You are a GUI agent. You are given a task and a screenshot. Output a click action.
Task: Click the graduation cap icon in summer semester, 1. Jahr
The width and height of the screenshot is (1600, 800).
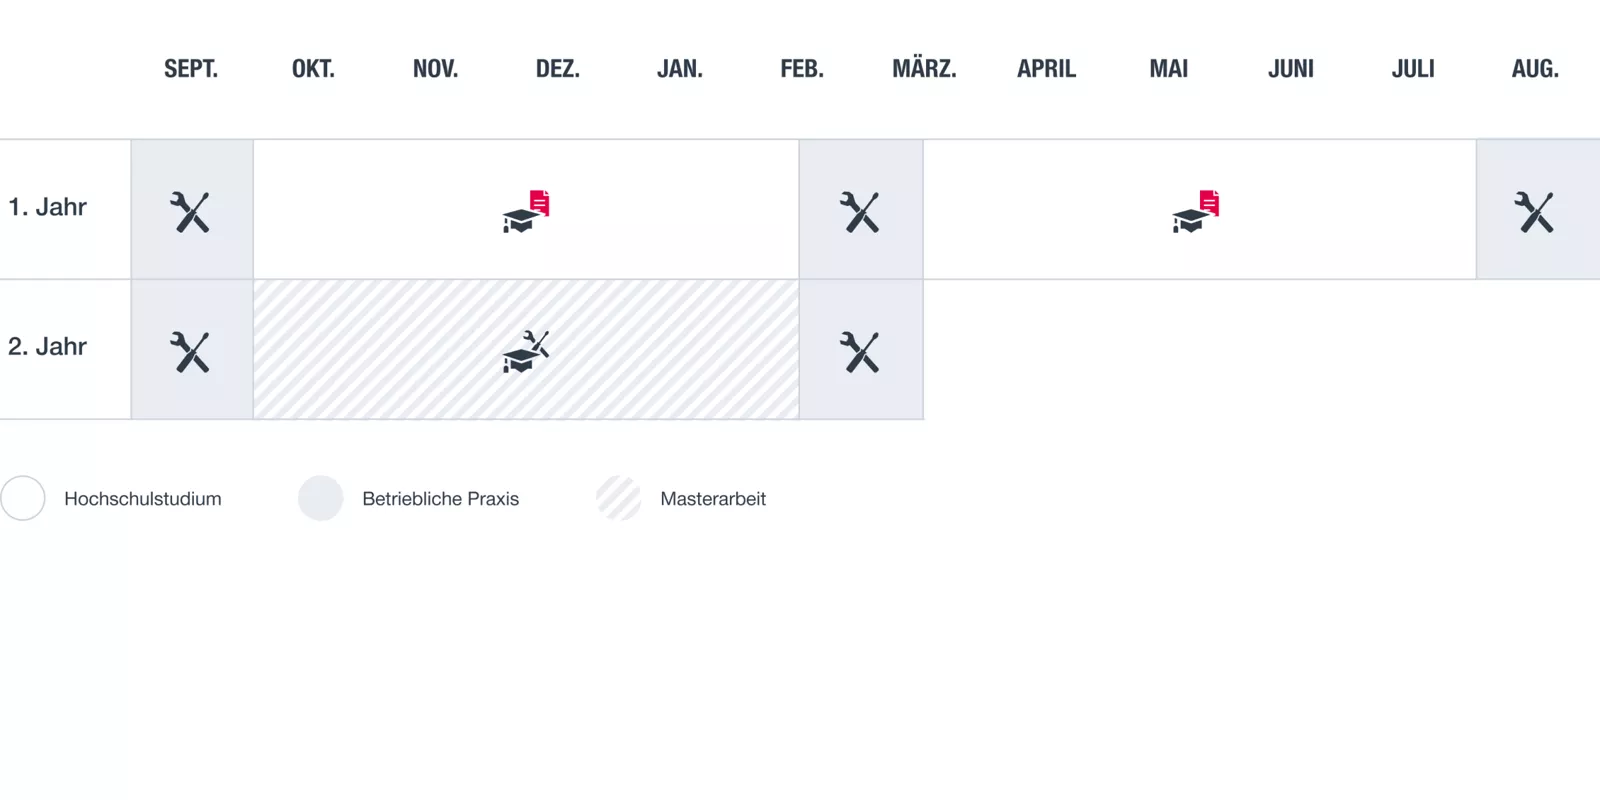pyautogui.click(x=1195, y=212)
